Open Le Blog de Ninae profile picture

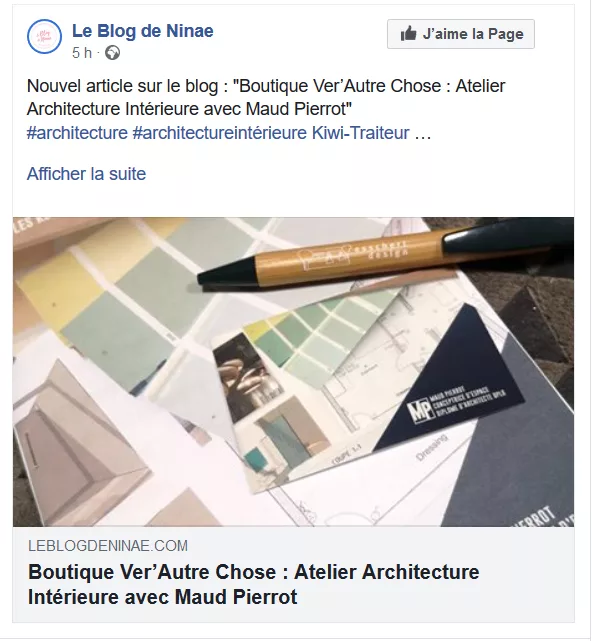coord(45,37)
